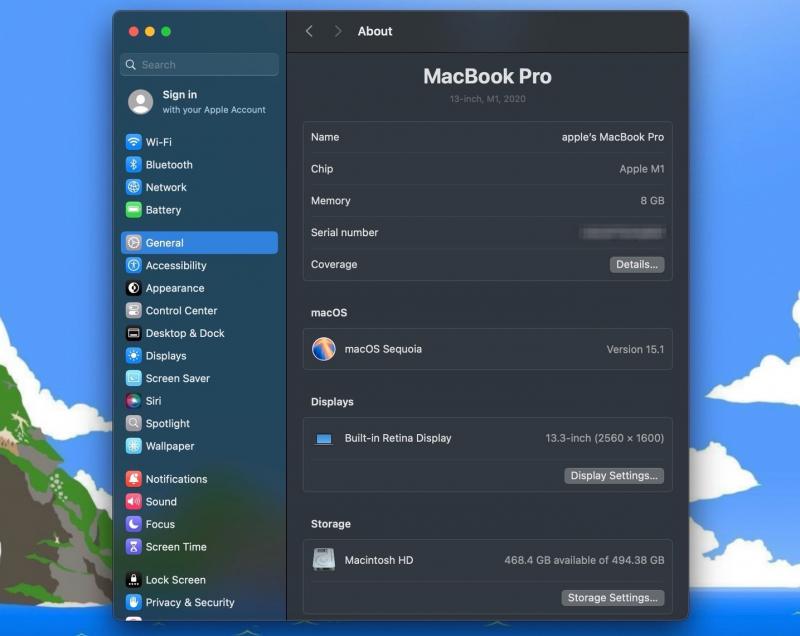This screenshot has width=800, height=636.
Task: Click the magnifier icon in the Search field
Action: (131, 65)
